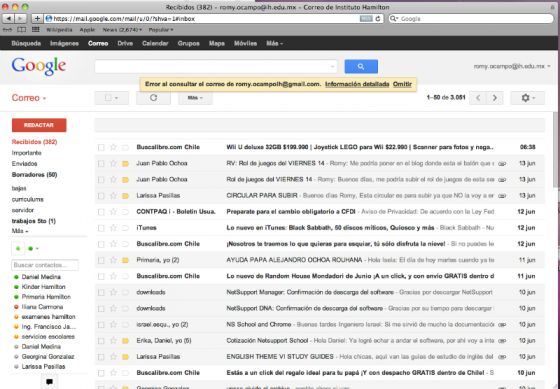Tick checkbox for Larissa Pasillas CIRCULAR email
560x389 pixels.
point(101,196)
